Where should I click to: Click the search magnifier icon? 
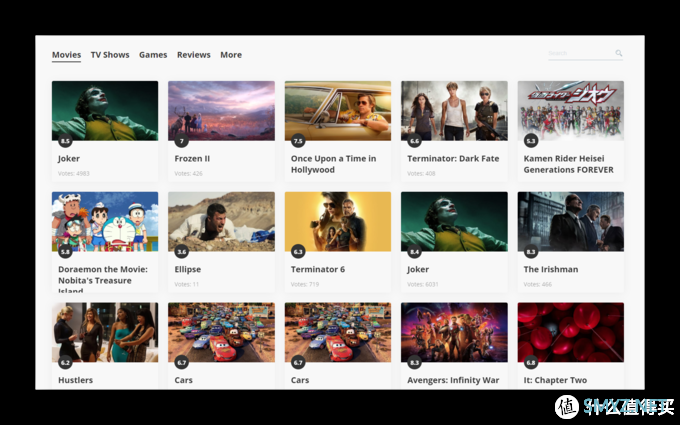(618, 53)
